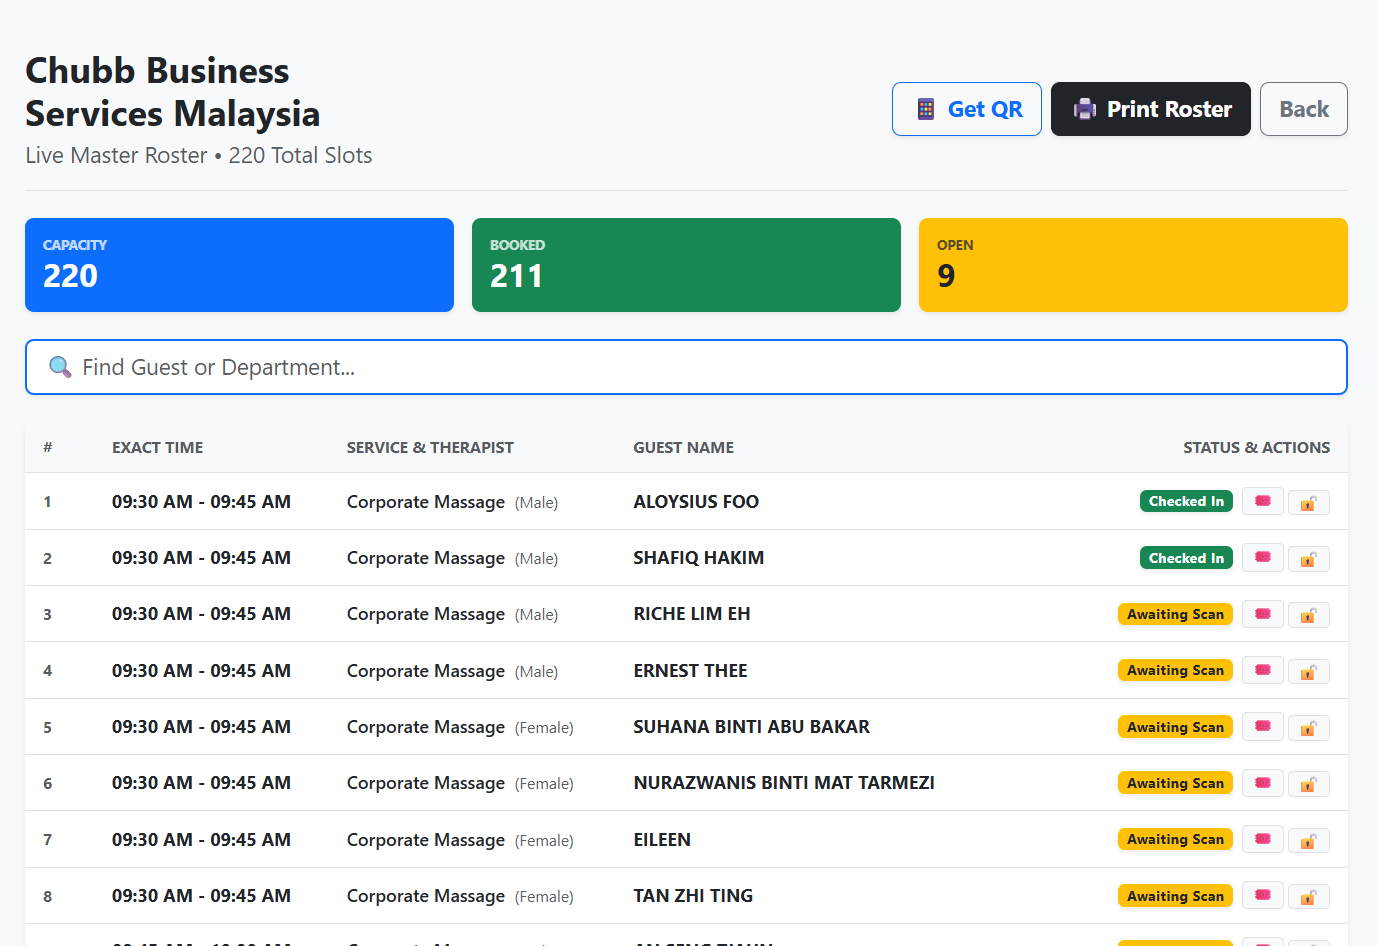The height and width of the screenshot is (946, 1378).
Task: Click the ticket icon for RICHE LIM EH
Action: click(1263, 614)
